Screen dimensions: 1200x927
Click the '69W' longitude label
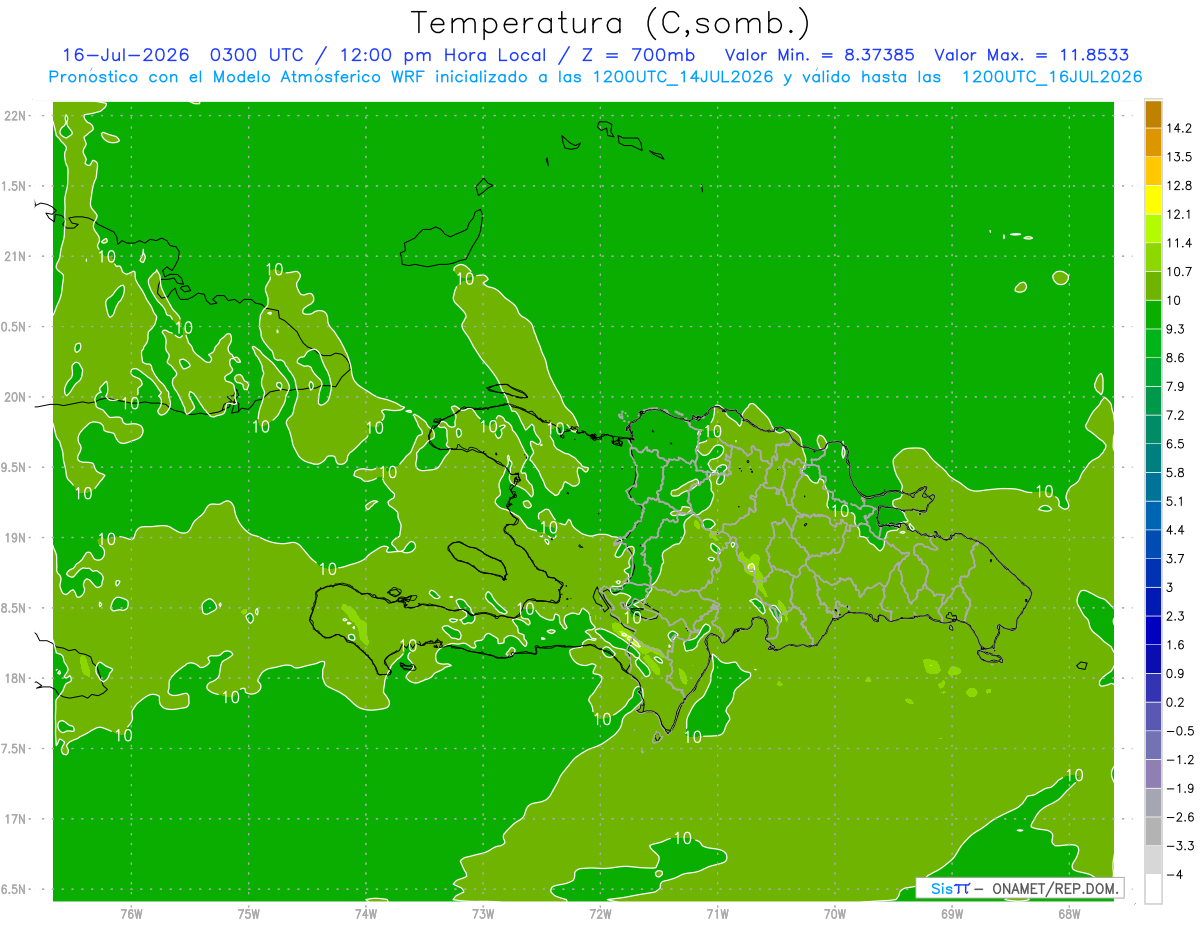click(x=952, y=914)
